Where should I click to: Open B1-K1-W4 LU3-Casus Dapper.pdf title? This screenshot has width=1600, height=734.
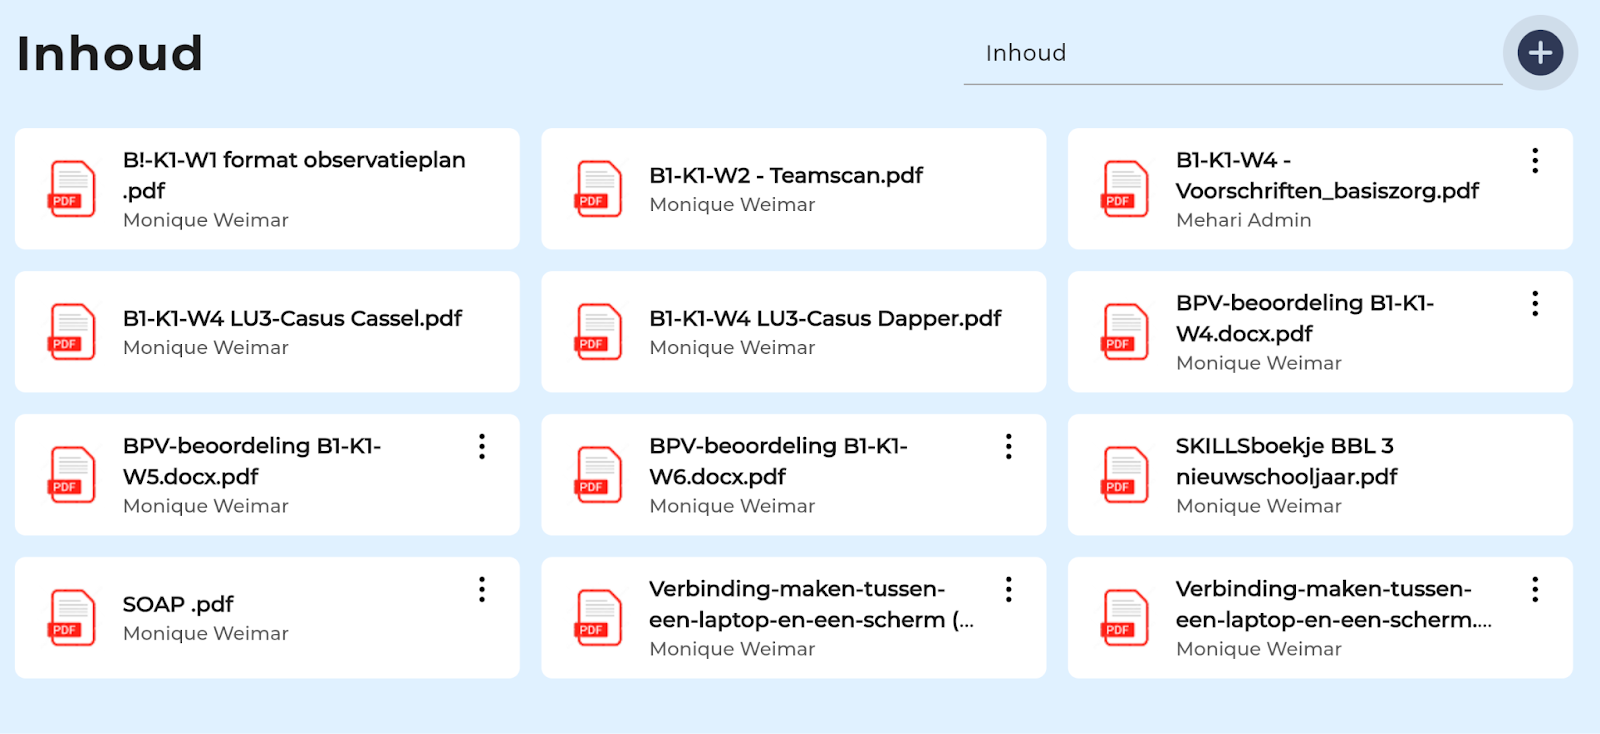pos(824,319)
